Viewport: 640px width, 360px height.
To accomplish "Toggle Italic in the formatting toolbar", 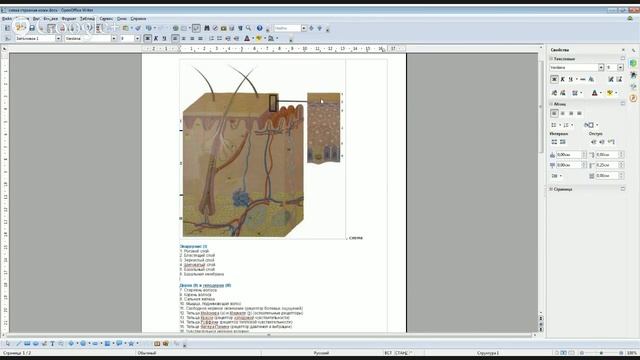I will [x=156, y=38].
